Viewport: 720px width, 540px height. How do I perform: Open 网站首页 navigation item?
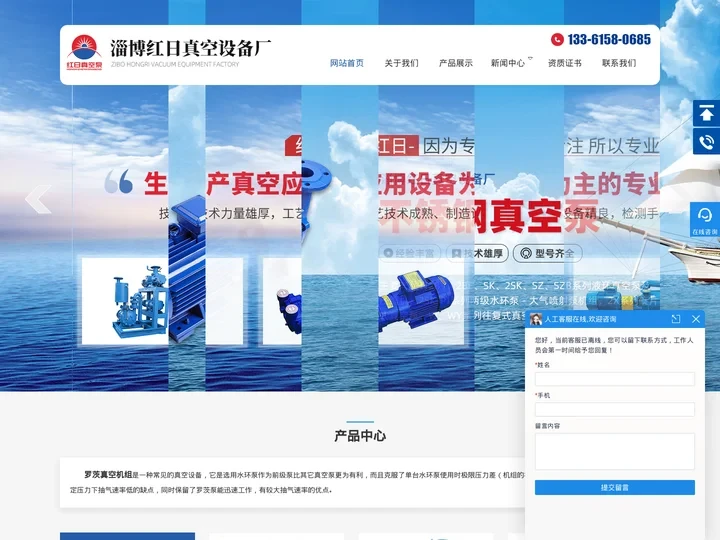tap(347, 63)
